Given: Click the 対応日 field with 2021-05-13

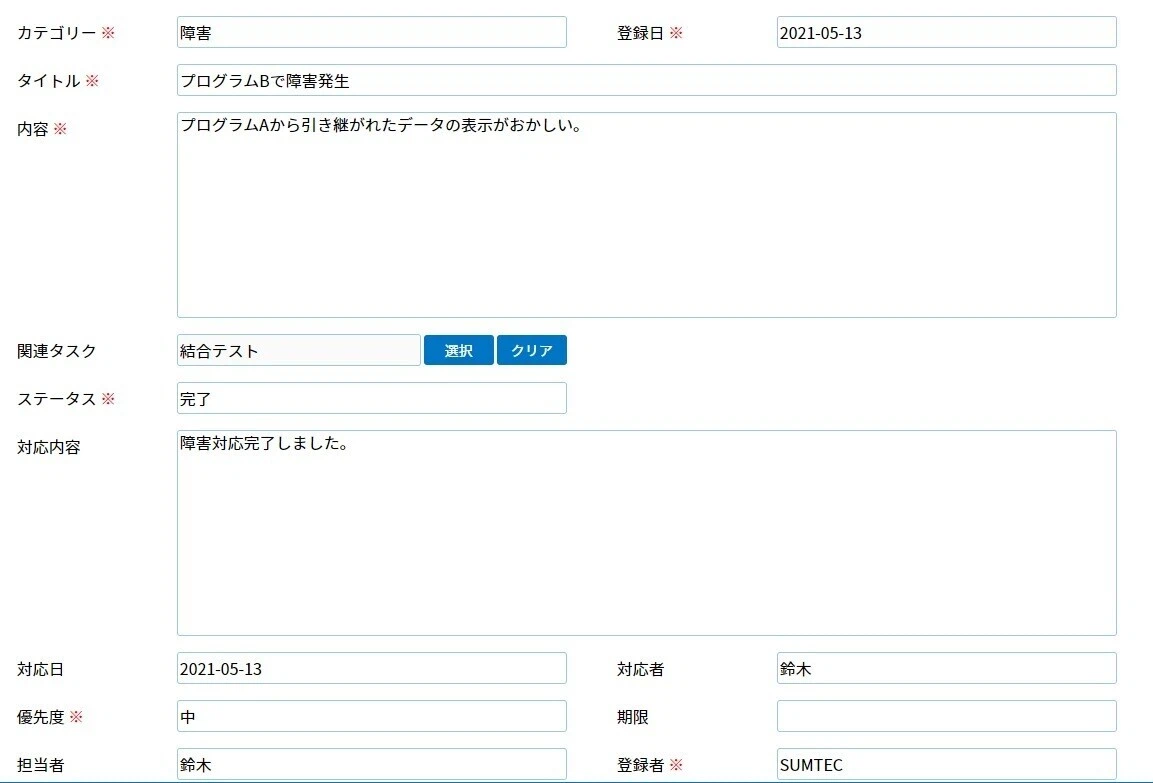Looking at the screenshot, I should coord(371,668).
